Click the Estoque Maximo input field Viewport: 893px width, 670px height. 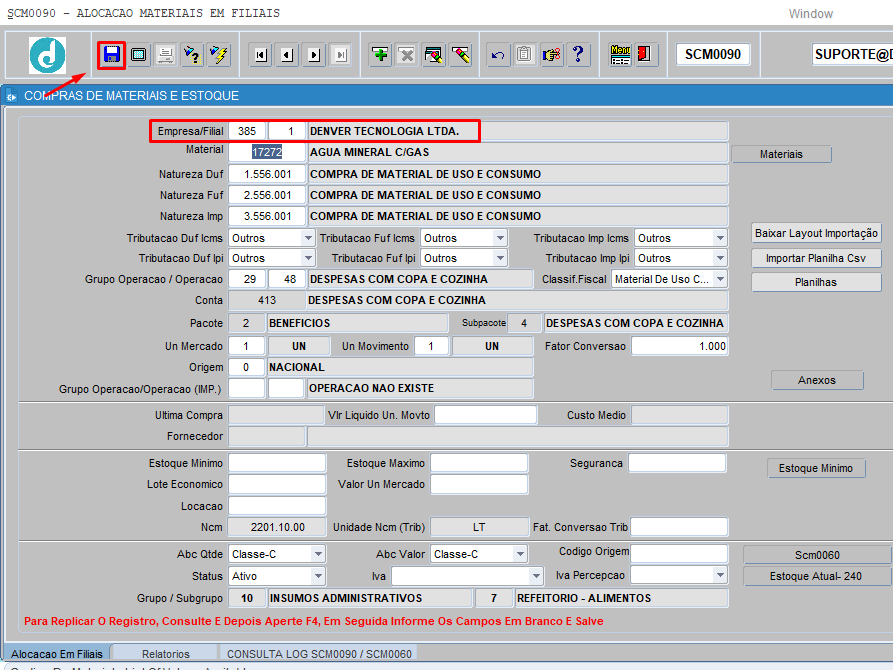479,463
